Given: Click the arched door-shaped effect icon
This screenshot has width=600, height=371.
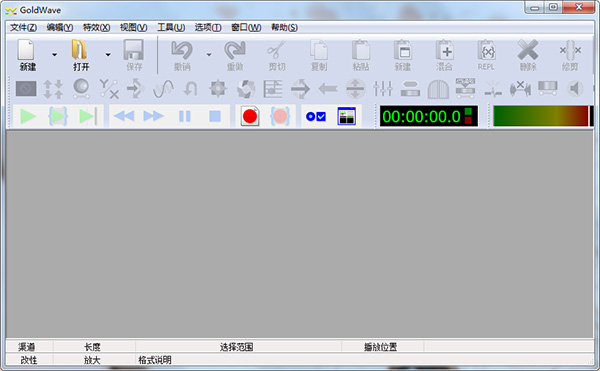Looking at the screenshot, I should pyautogui.click(x=438, y=89).
